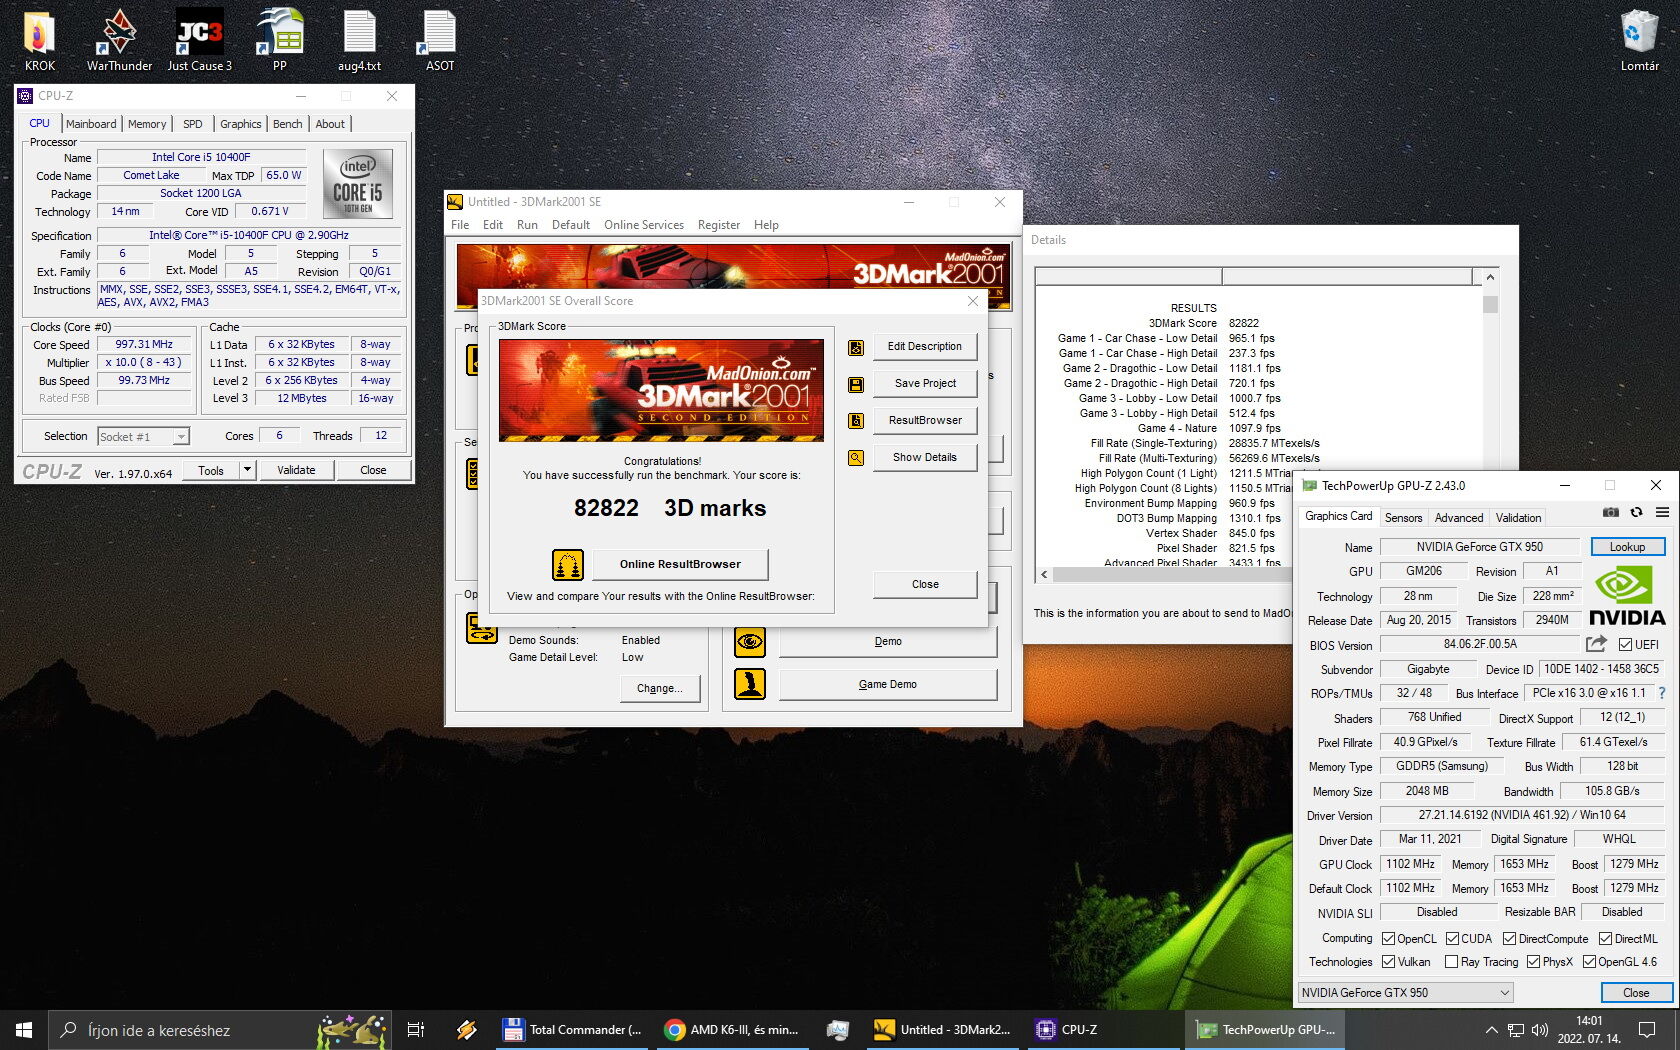
Task: Toggle the OpenGL 4.6 checkbox
Action: point(1589,962)
